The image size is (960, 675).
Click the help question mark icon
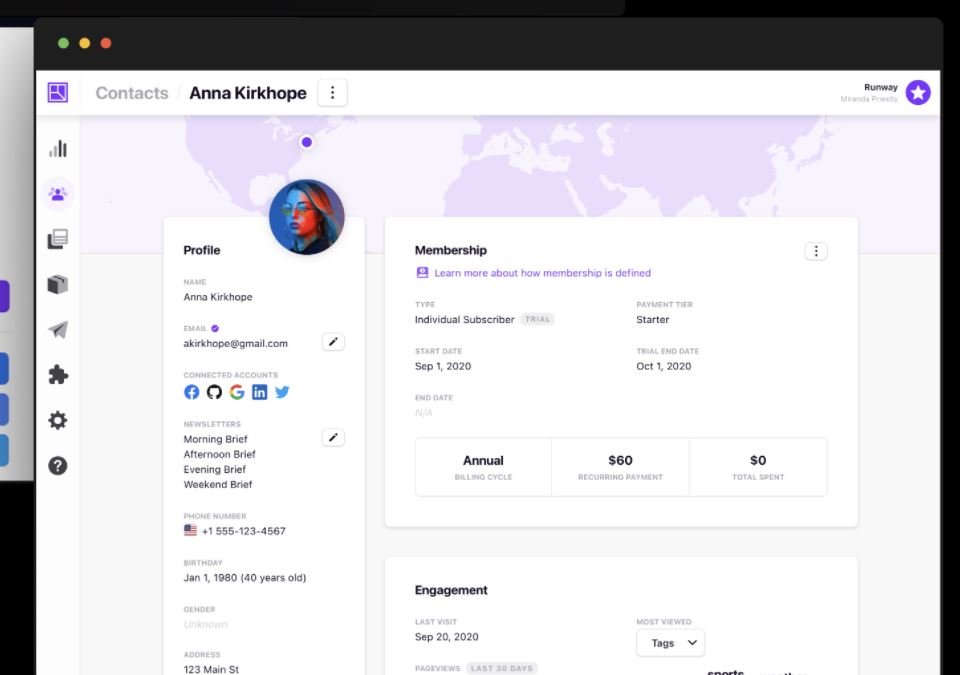click(58, 466)
